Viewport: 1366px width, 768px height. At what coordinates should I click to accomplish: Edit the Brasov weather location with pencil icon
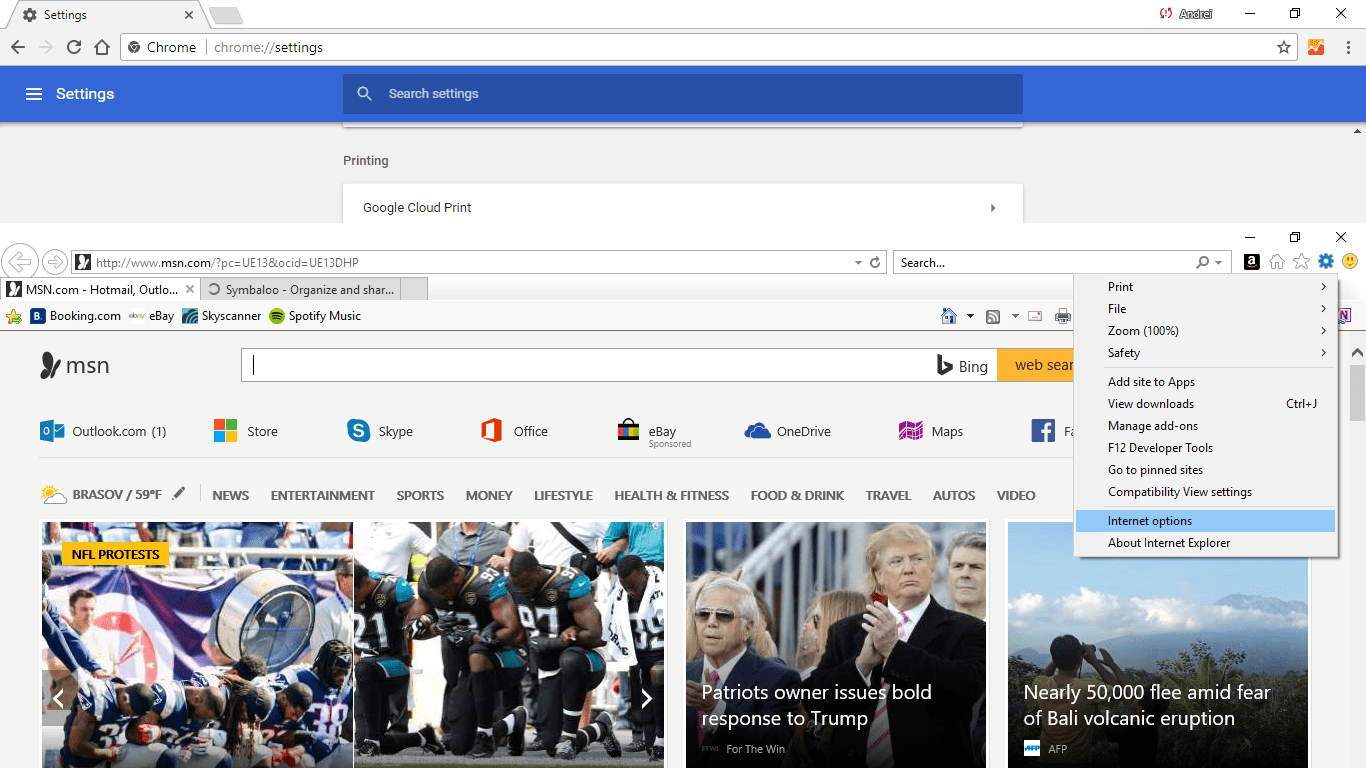[179, 493]
